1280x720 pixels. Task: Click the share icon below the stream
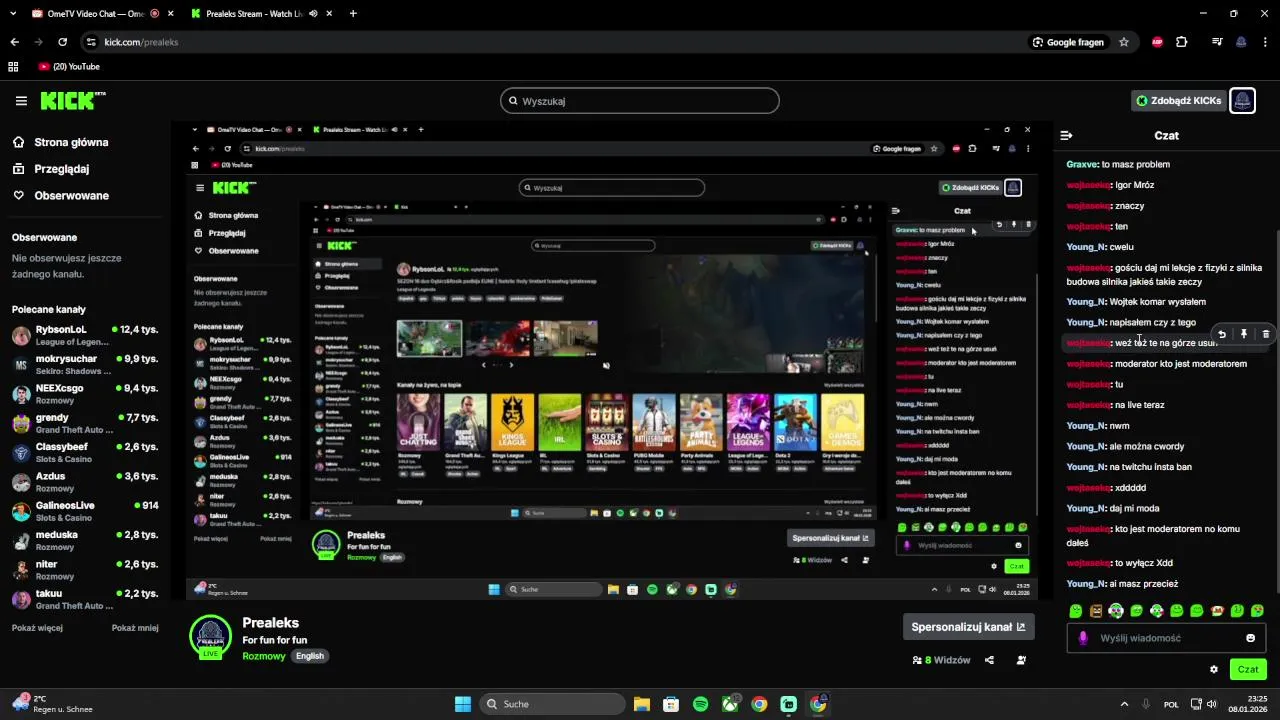click(990, 660)
